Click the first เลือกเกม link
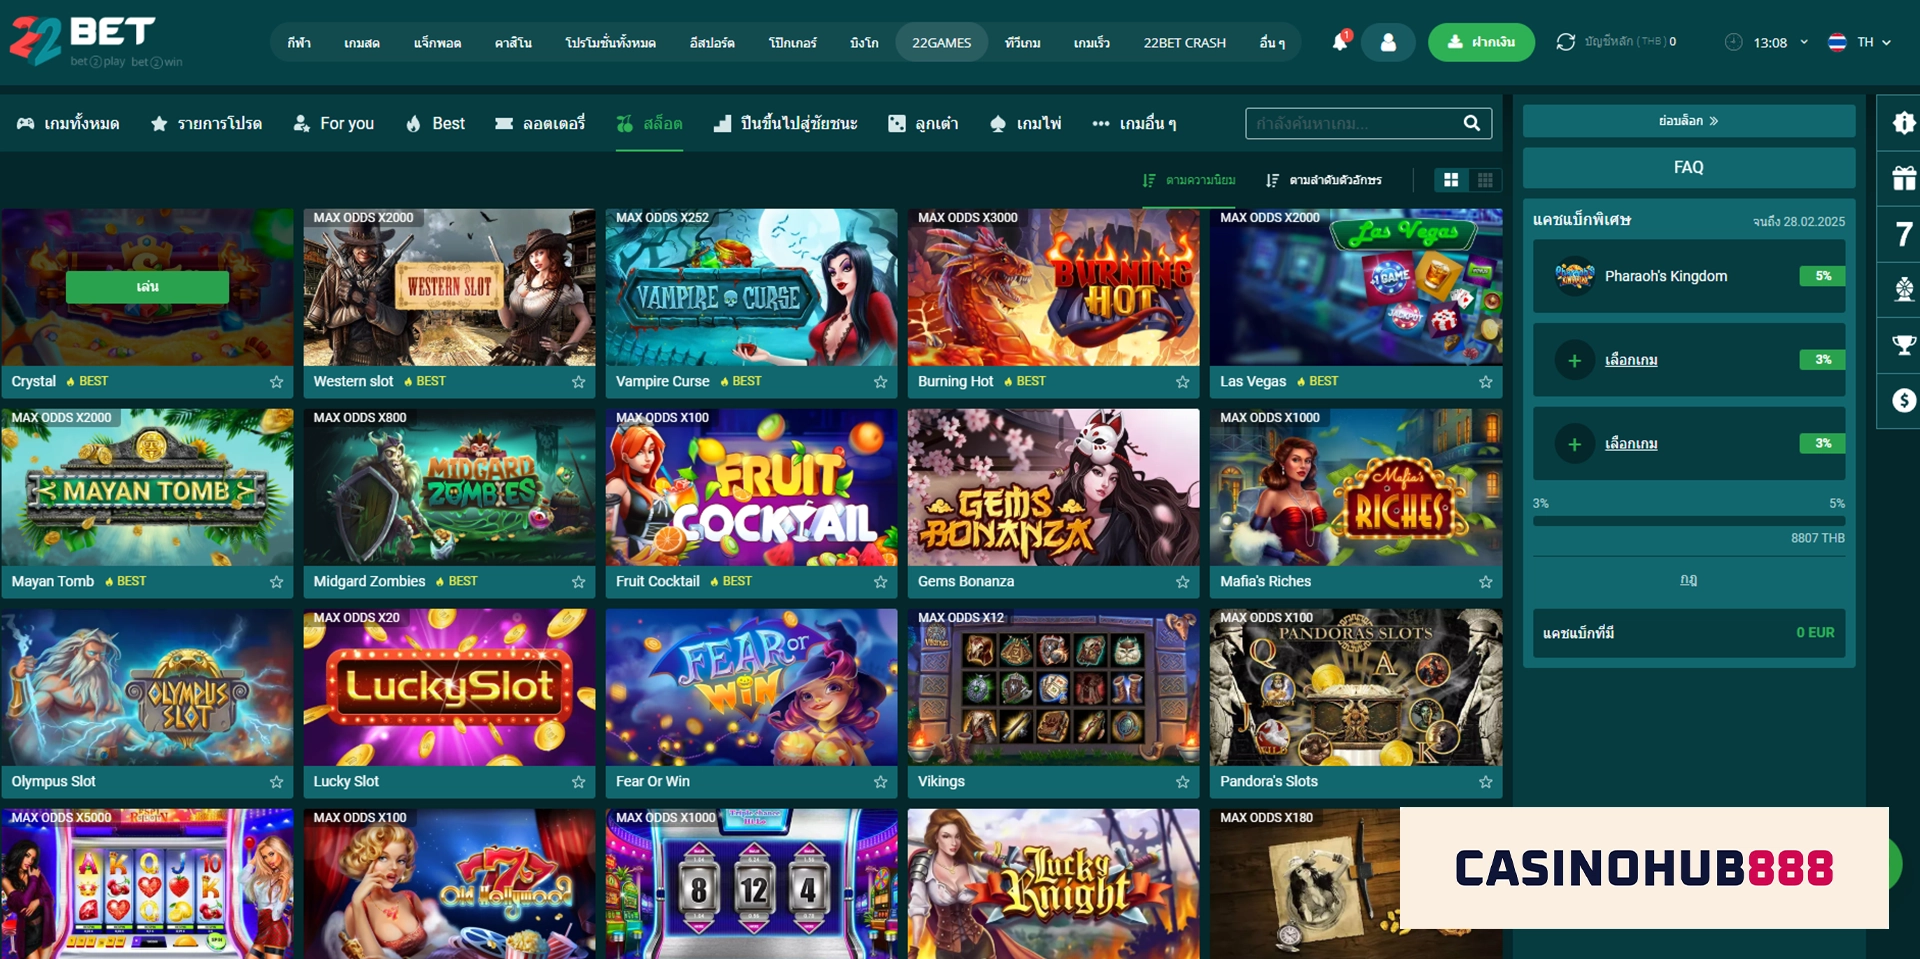This screenshot has height=959, width=1920. coord(1631,360)
